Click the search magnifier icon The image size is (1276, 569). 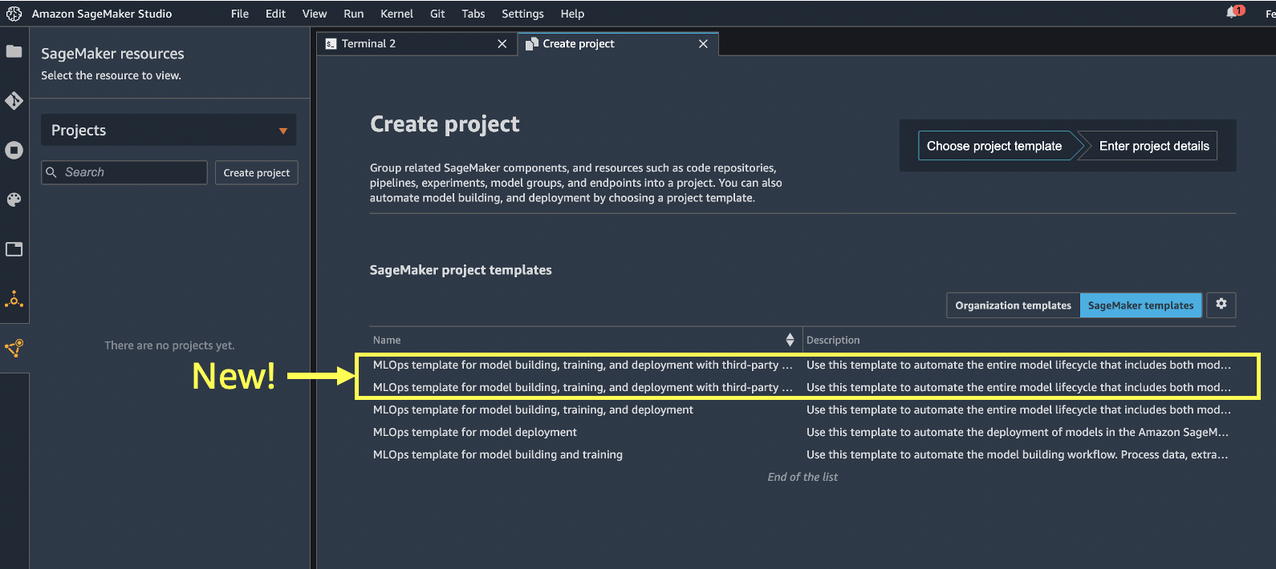pos(52,172)
